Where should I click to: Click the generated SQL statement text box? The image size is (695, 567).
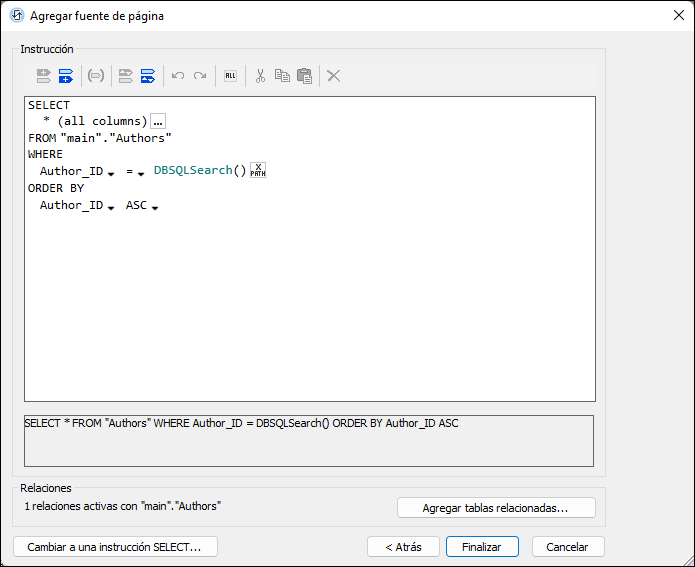[x=308, y=440]
